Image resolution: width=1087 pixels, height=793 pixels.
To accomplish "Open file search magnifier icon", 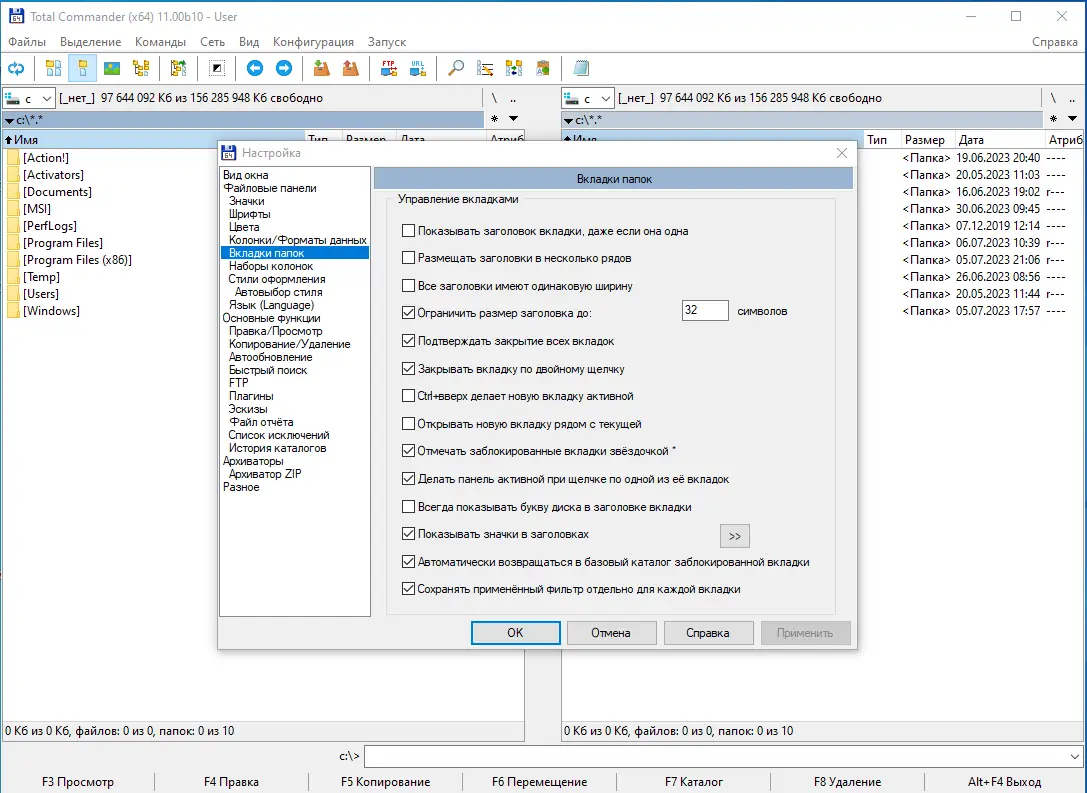I will (455, 68).
